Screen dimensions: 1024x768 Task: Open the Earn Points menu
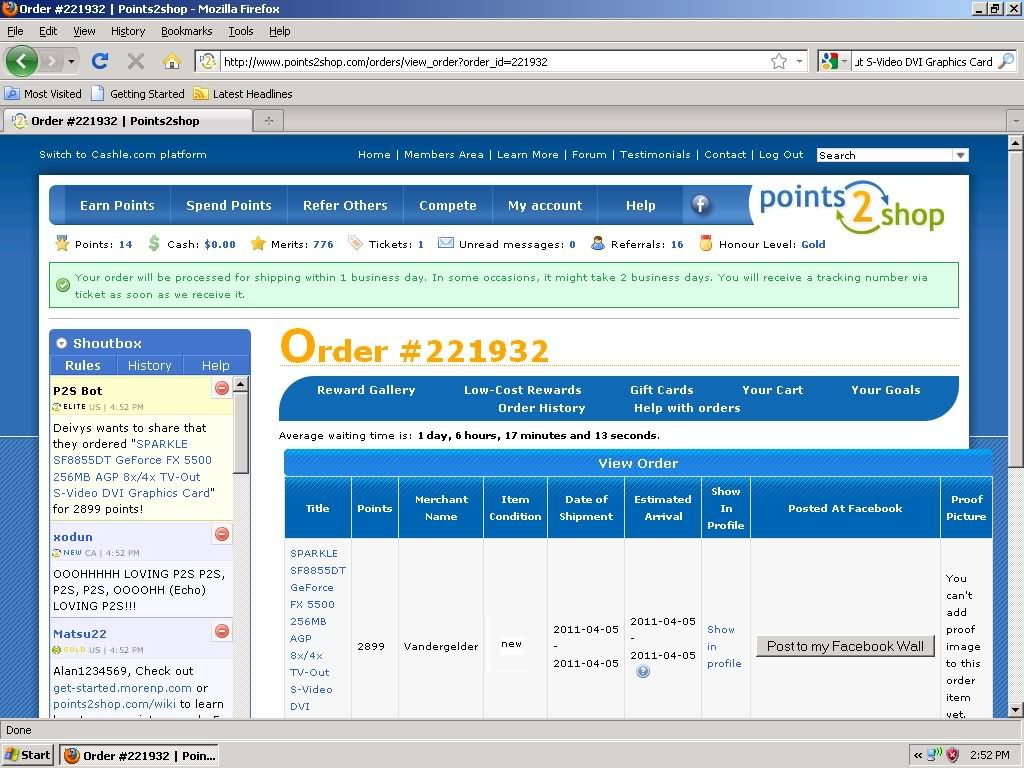click(x=118, y=205)
